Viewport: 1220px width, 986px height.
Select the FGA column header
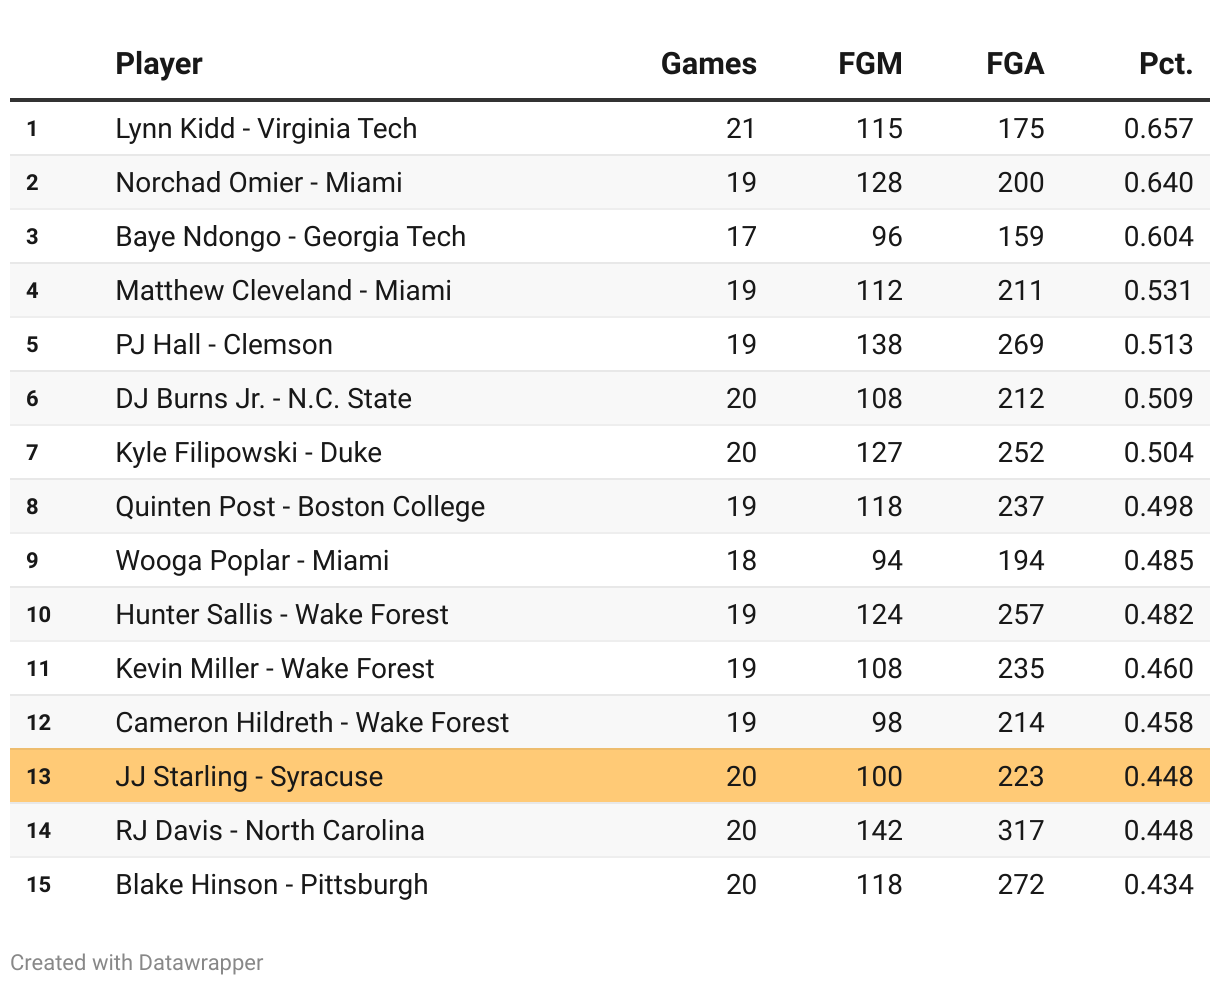tap(1014, 64)
